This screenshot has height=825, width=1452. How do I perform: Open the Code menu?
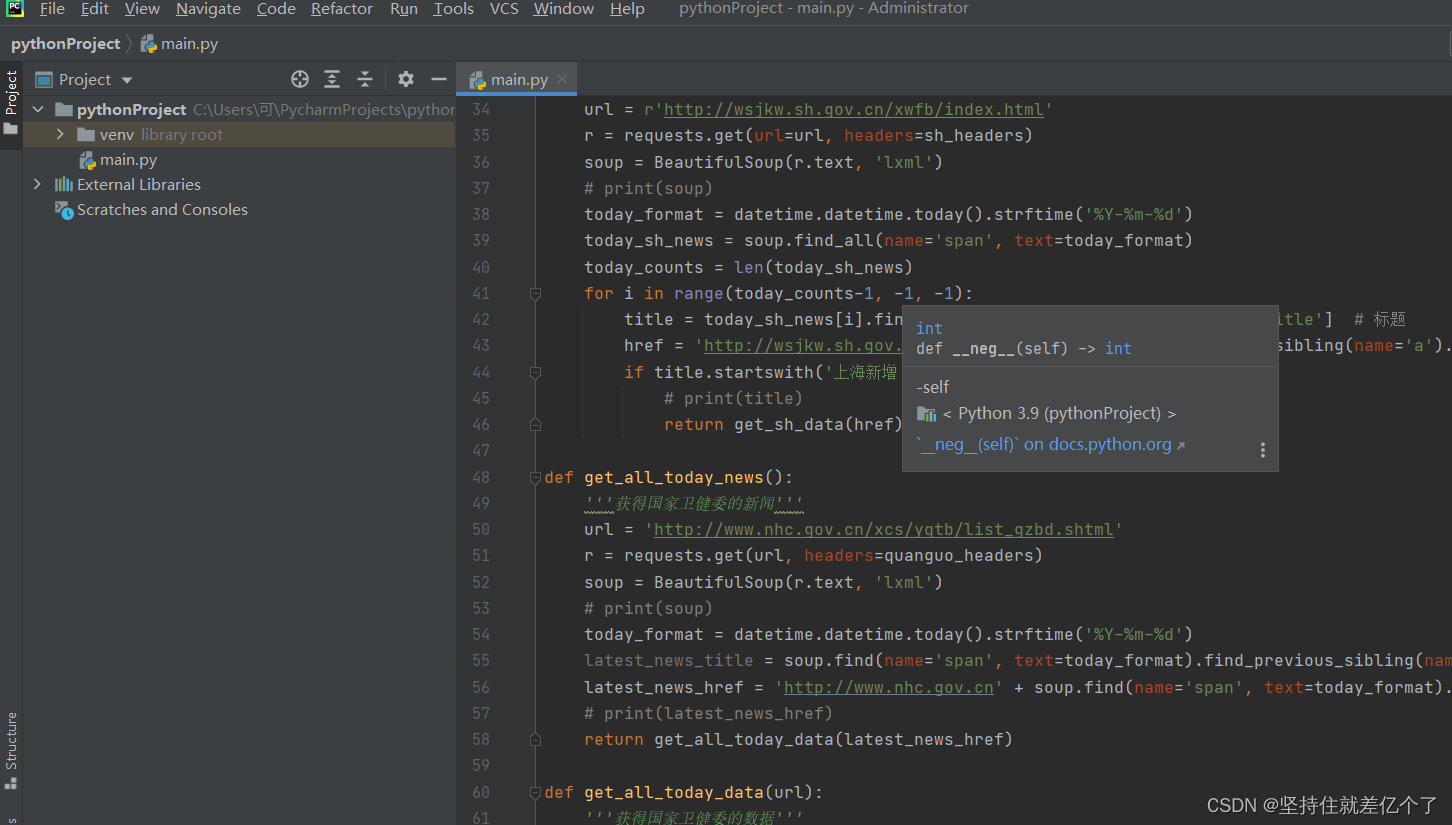tap(276, 9)
